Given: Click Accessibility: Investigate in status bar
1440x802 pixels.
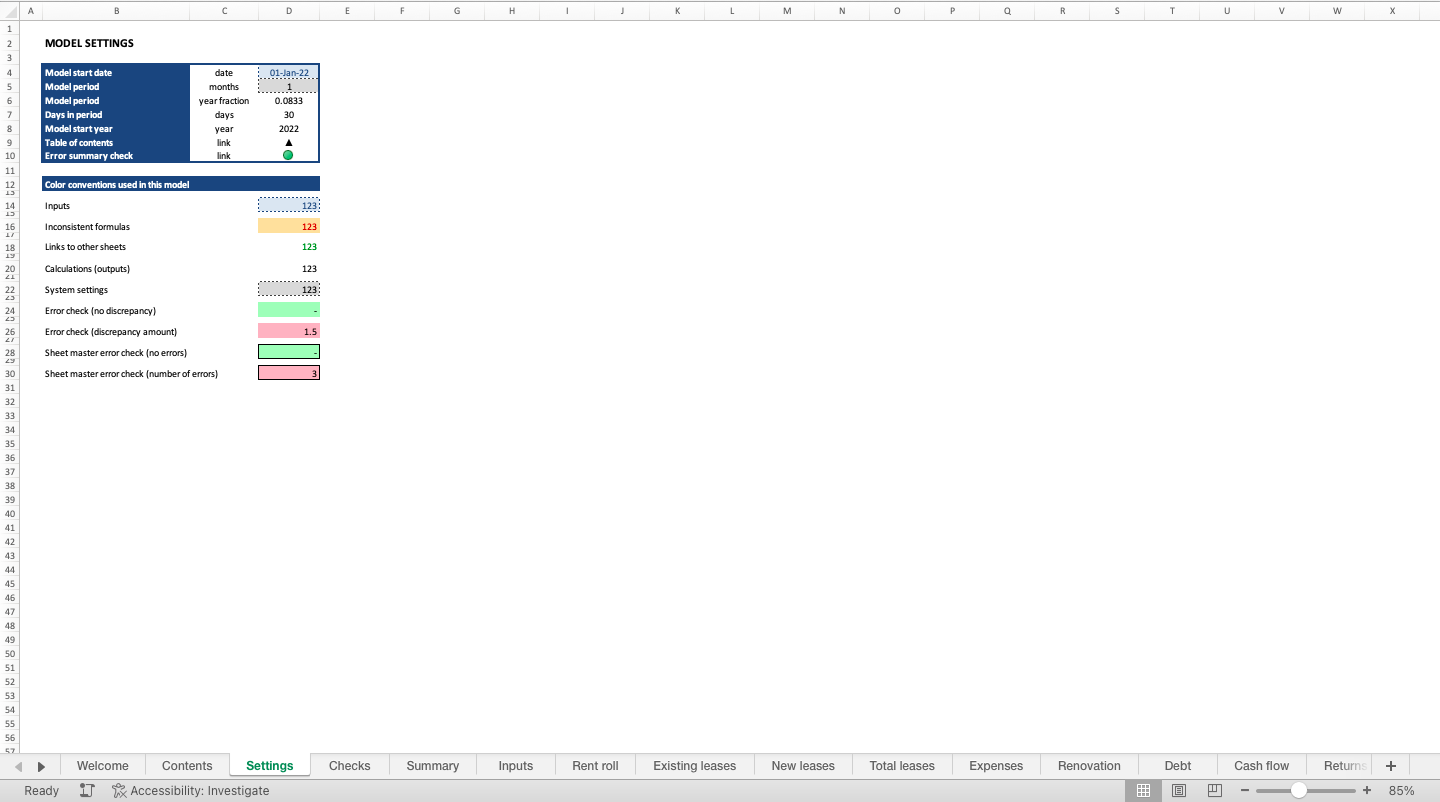Looking at the screenshot, I should coord(191,790).
